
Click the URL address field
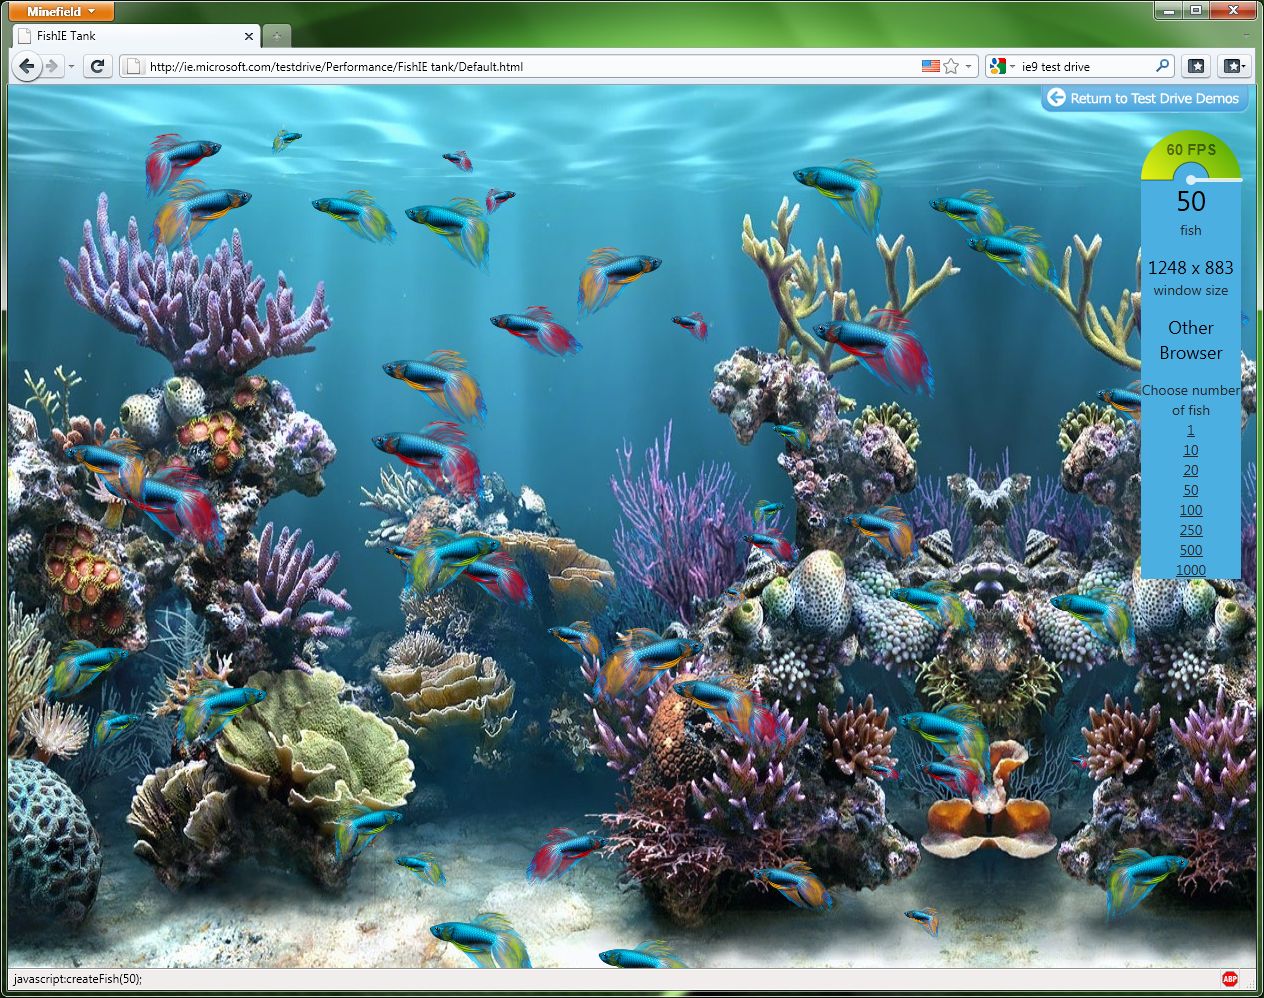coord(520,67)
